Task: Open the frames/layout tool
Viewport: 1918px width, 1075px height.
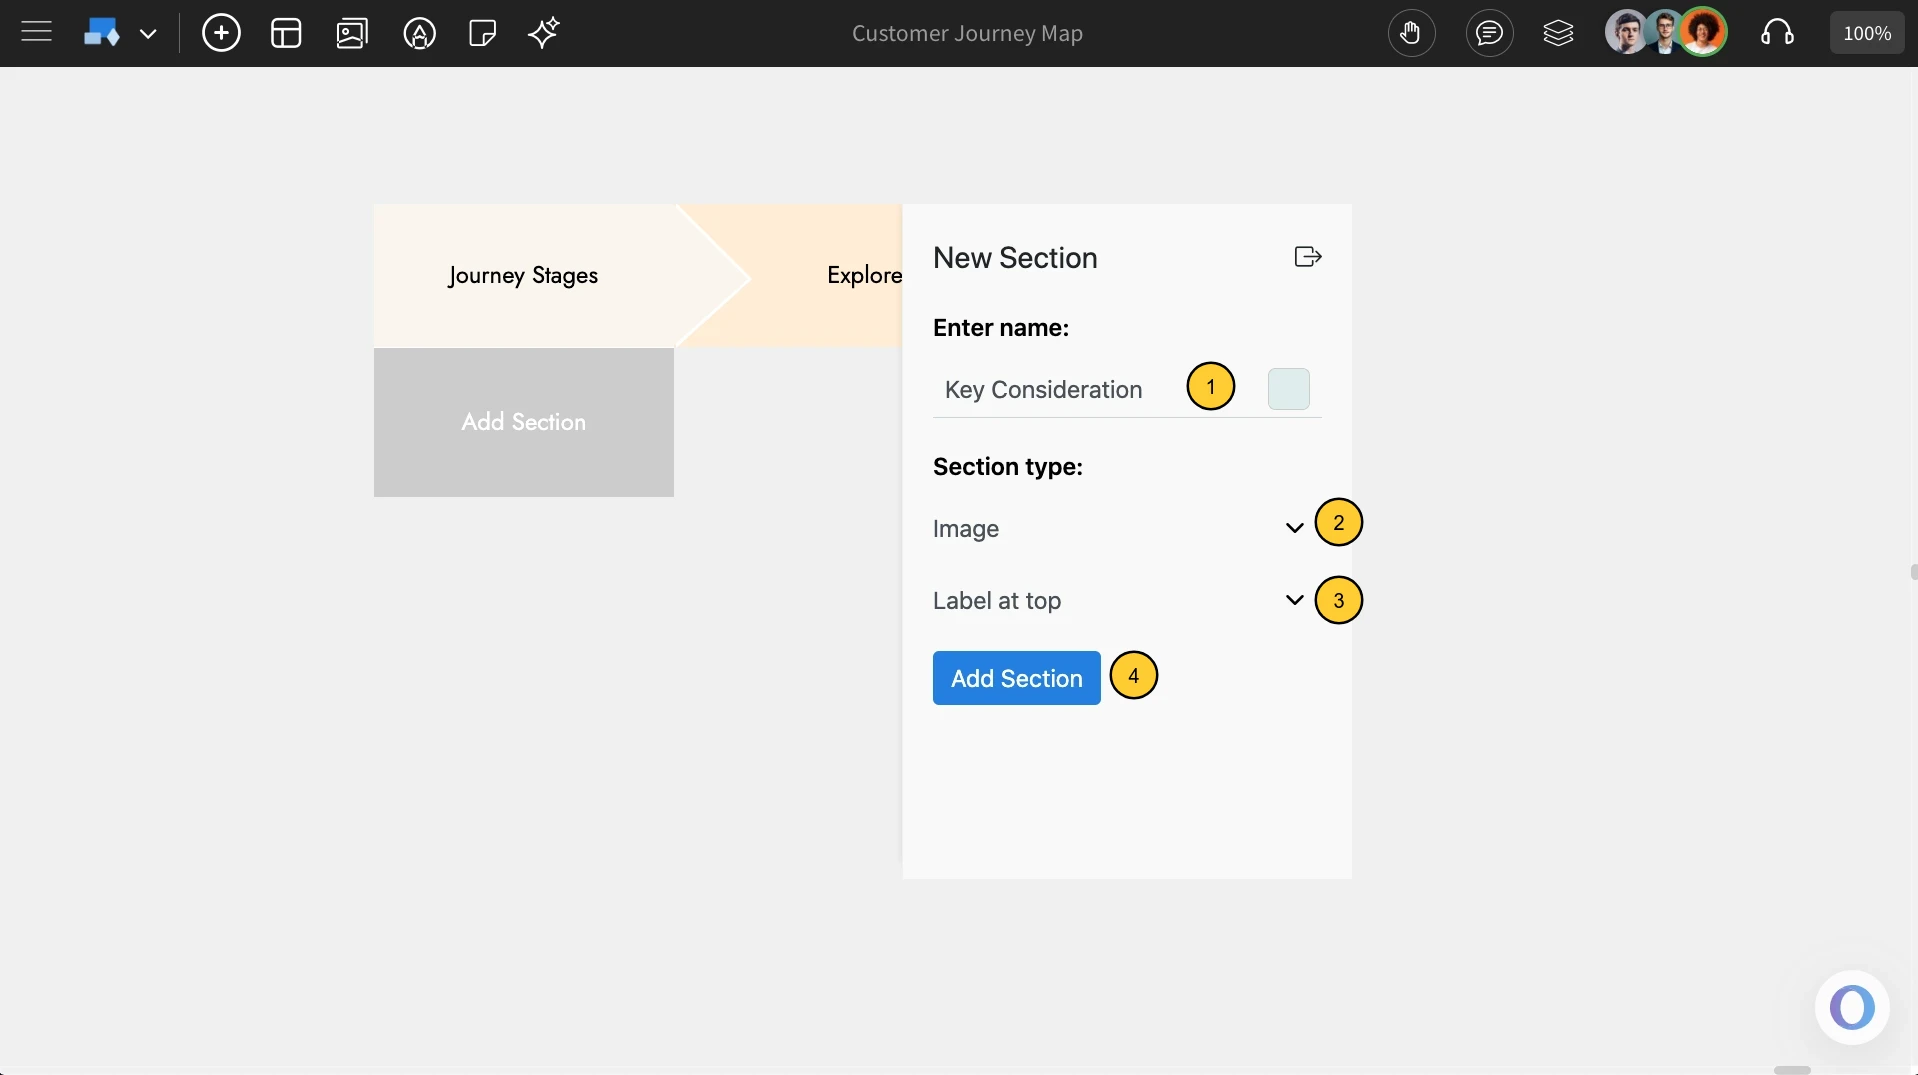Action: coord(286,32)
